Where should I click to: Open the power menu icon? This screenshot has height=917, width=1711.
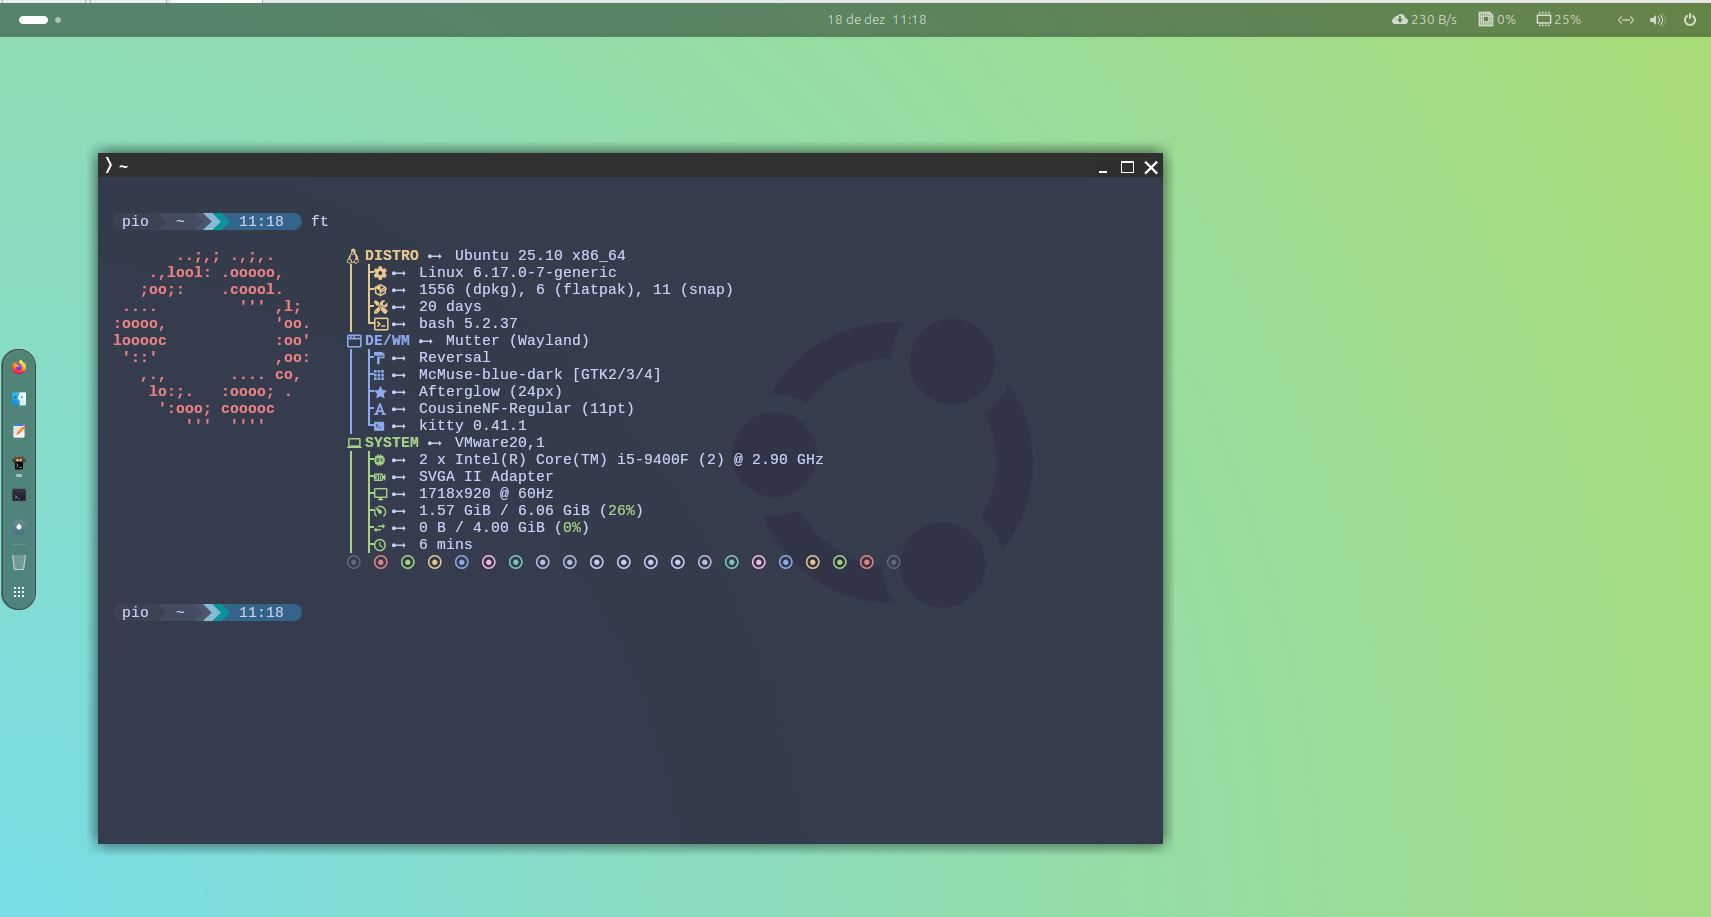pos(1690,20)
